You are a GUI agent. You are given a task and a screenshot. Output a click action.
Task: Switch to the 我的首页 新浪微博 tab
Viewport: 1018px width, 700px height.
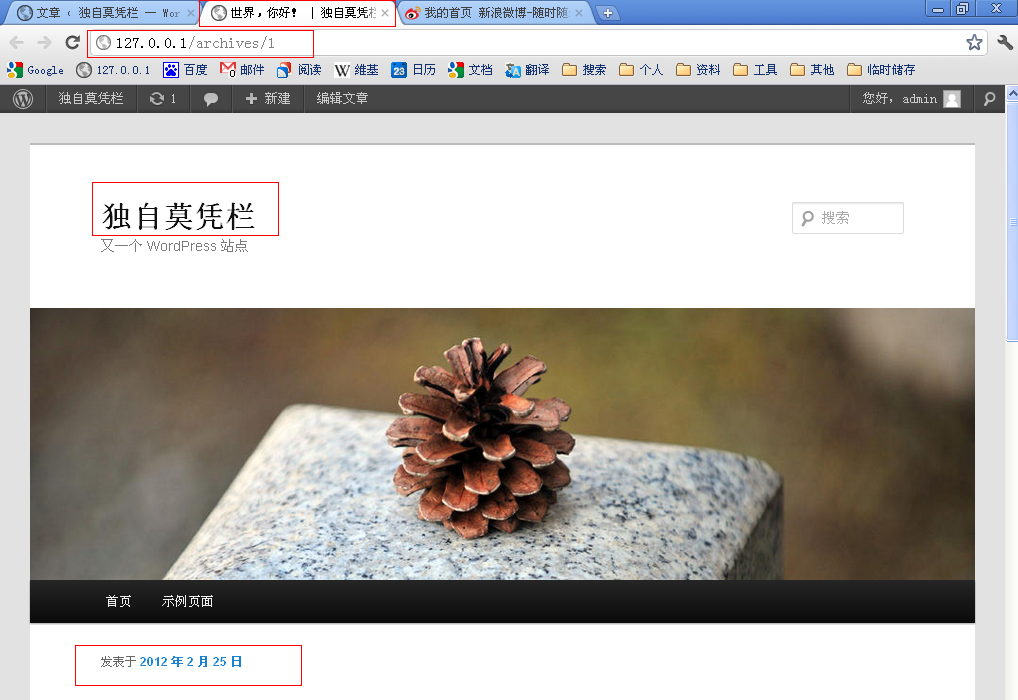[495, 13]
